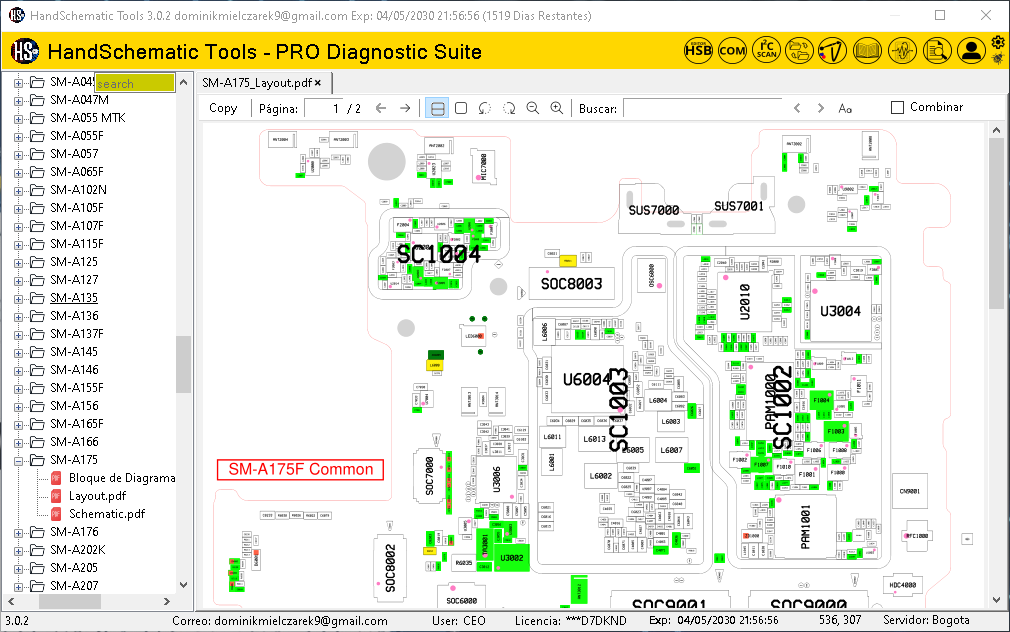
Task: Click the Copy button
Action: tap(223, 108)
